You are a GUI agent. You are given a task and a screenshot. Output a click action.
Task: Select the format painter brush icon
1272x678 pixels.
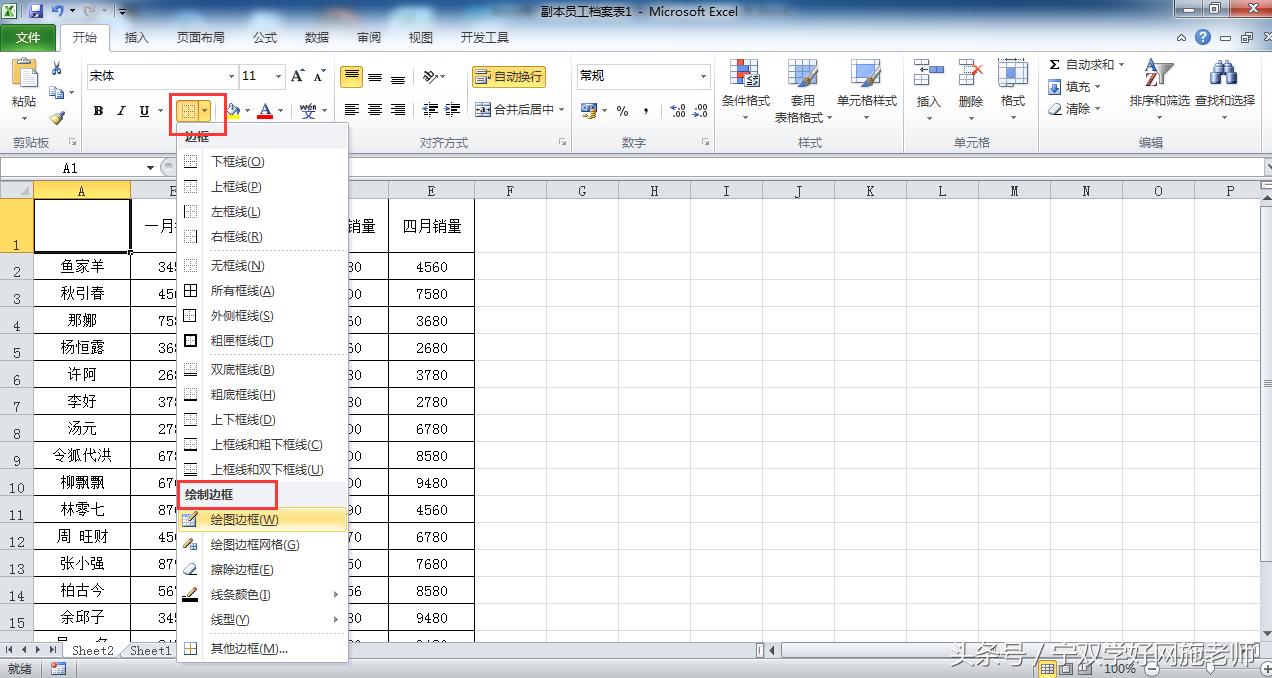pos(57,117)
